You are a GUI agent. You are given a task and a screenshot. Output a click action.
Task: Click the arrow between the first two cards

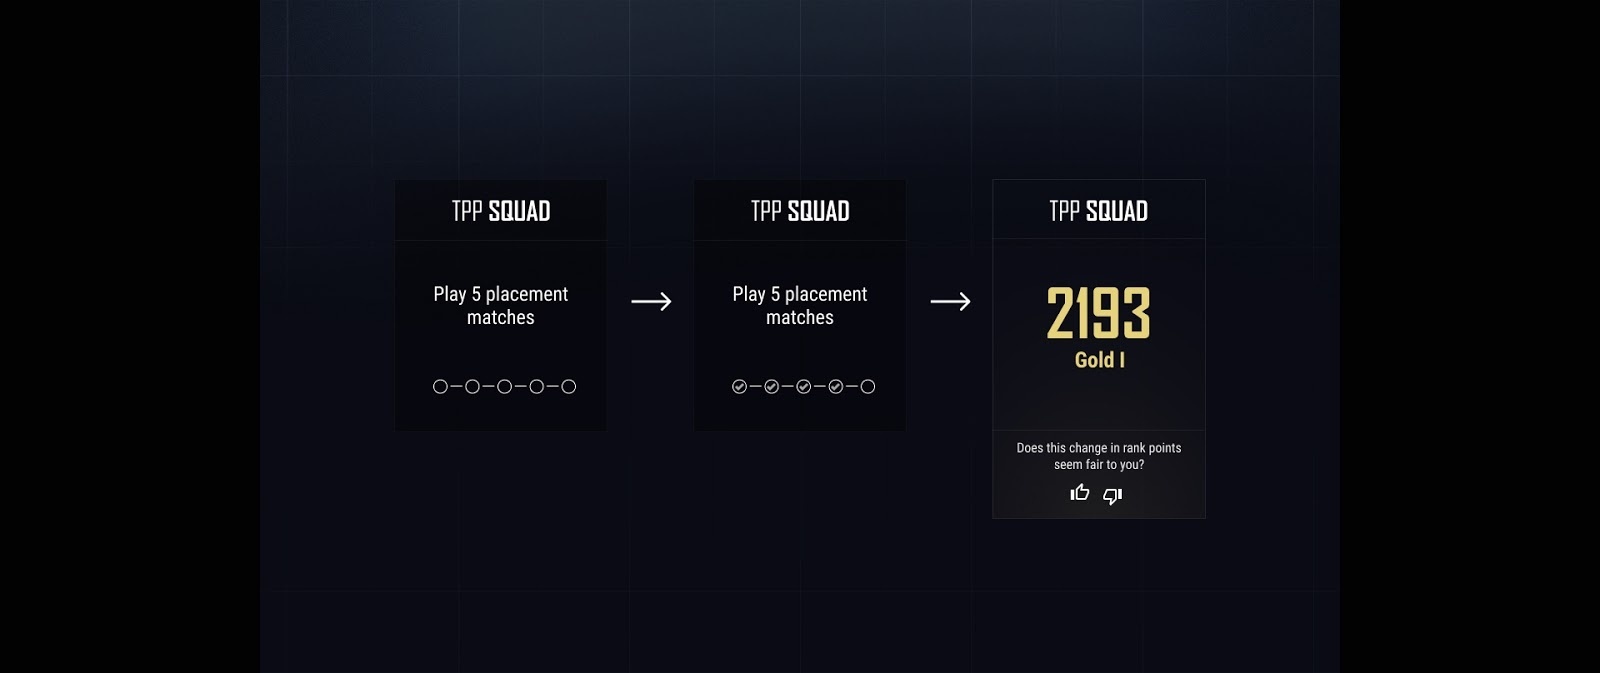pyautogui.click(x=651, y=301)
